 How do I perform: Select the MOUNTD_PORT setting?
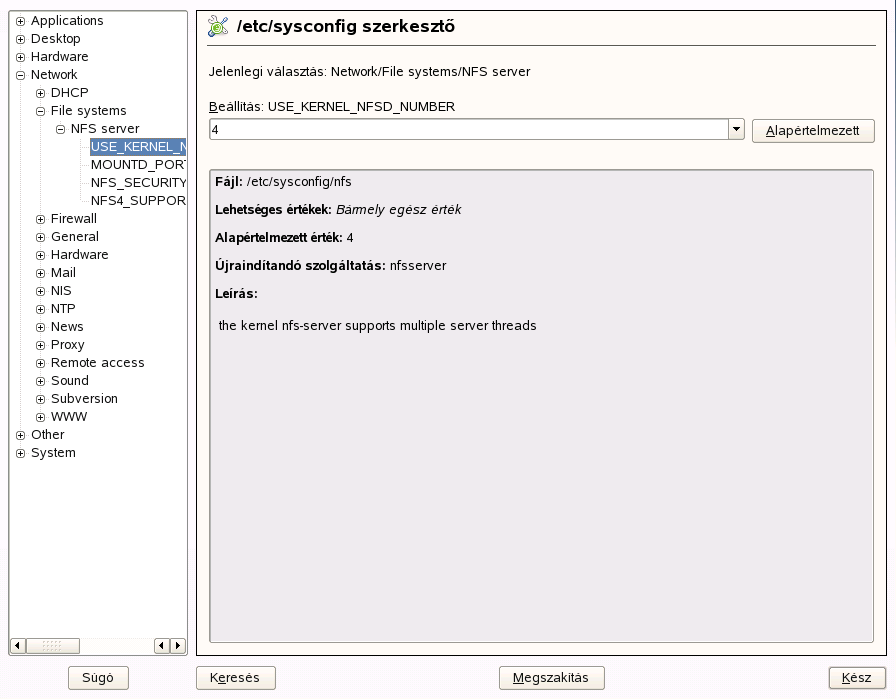click(140, 164)
